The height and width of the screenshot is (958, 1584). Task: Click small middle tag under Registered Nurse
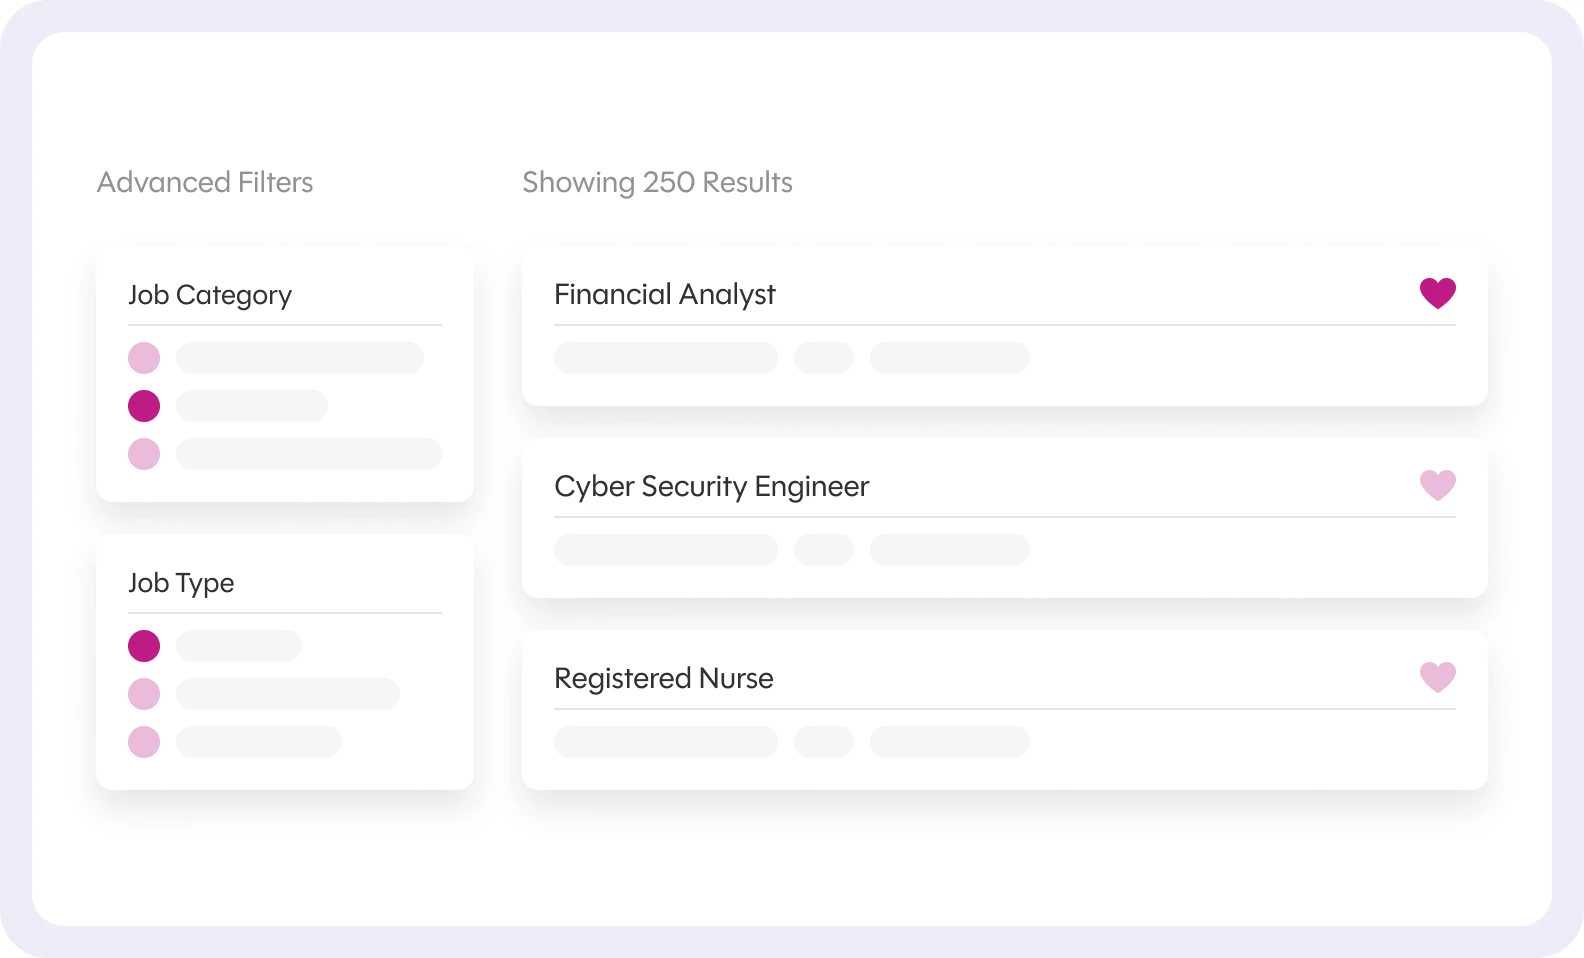pyautogui.click(x=824, y=742)
